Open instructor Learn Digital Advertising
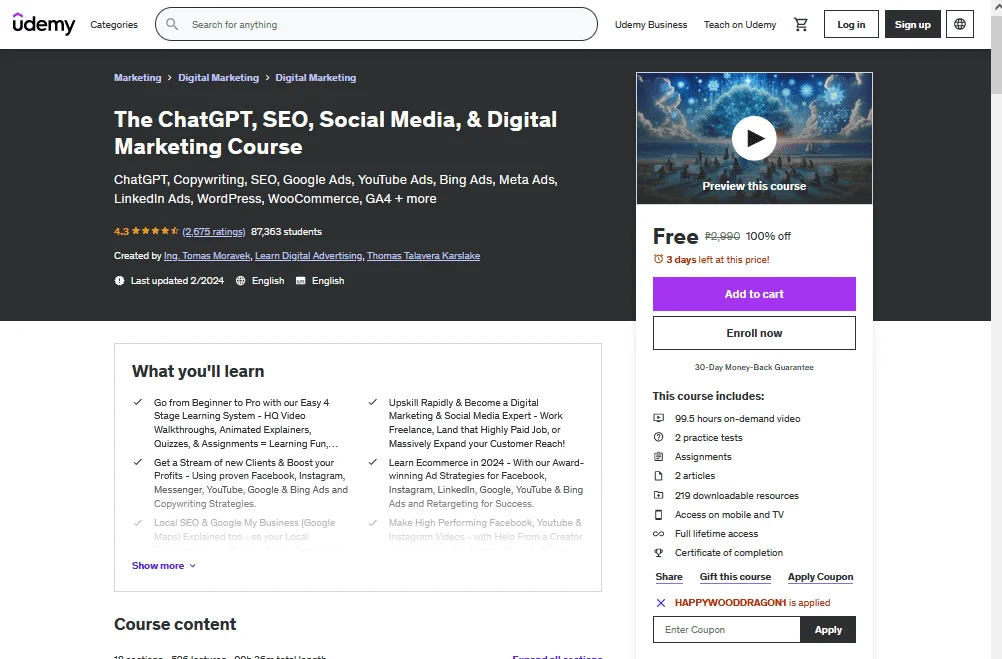1002x659 pixels. 309,256
